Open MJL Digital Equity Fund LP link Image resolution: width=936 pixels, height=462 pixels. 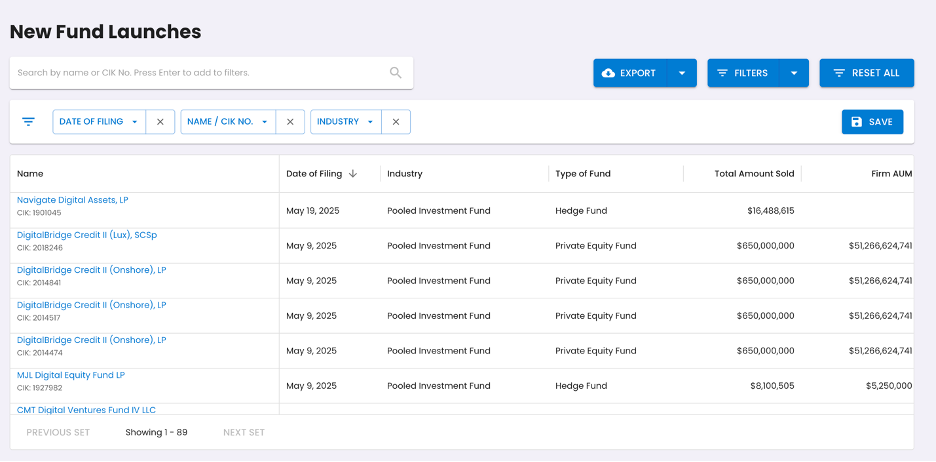click(x=70, y=375)
